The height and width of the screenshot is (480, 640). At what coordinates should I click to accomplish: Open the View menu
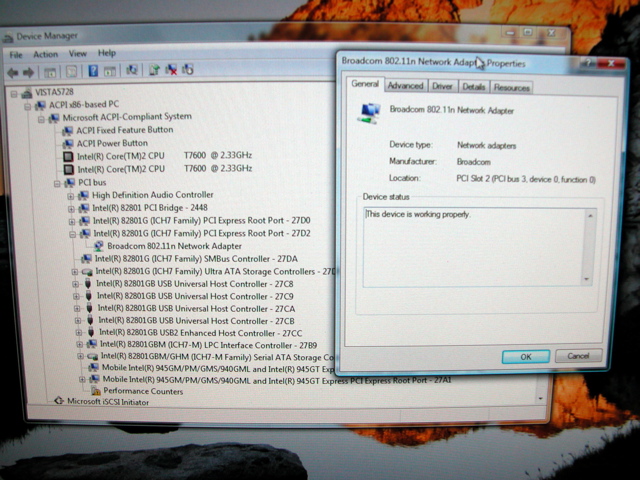(78, 53)
